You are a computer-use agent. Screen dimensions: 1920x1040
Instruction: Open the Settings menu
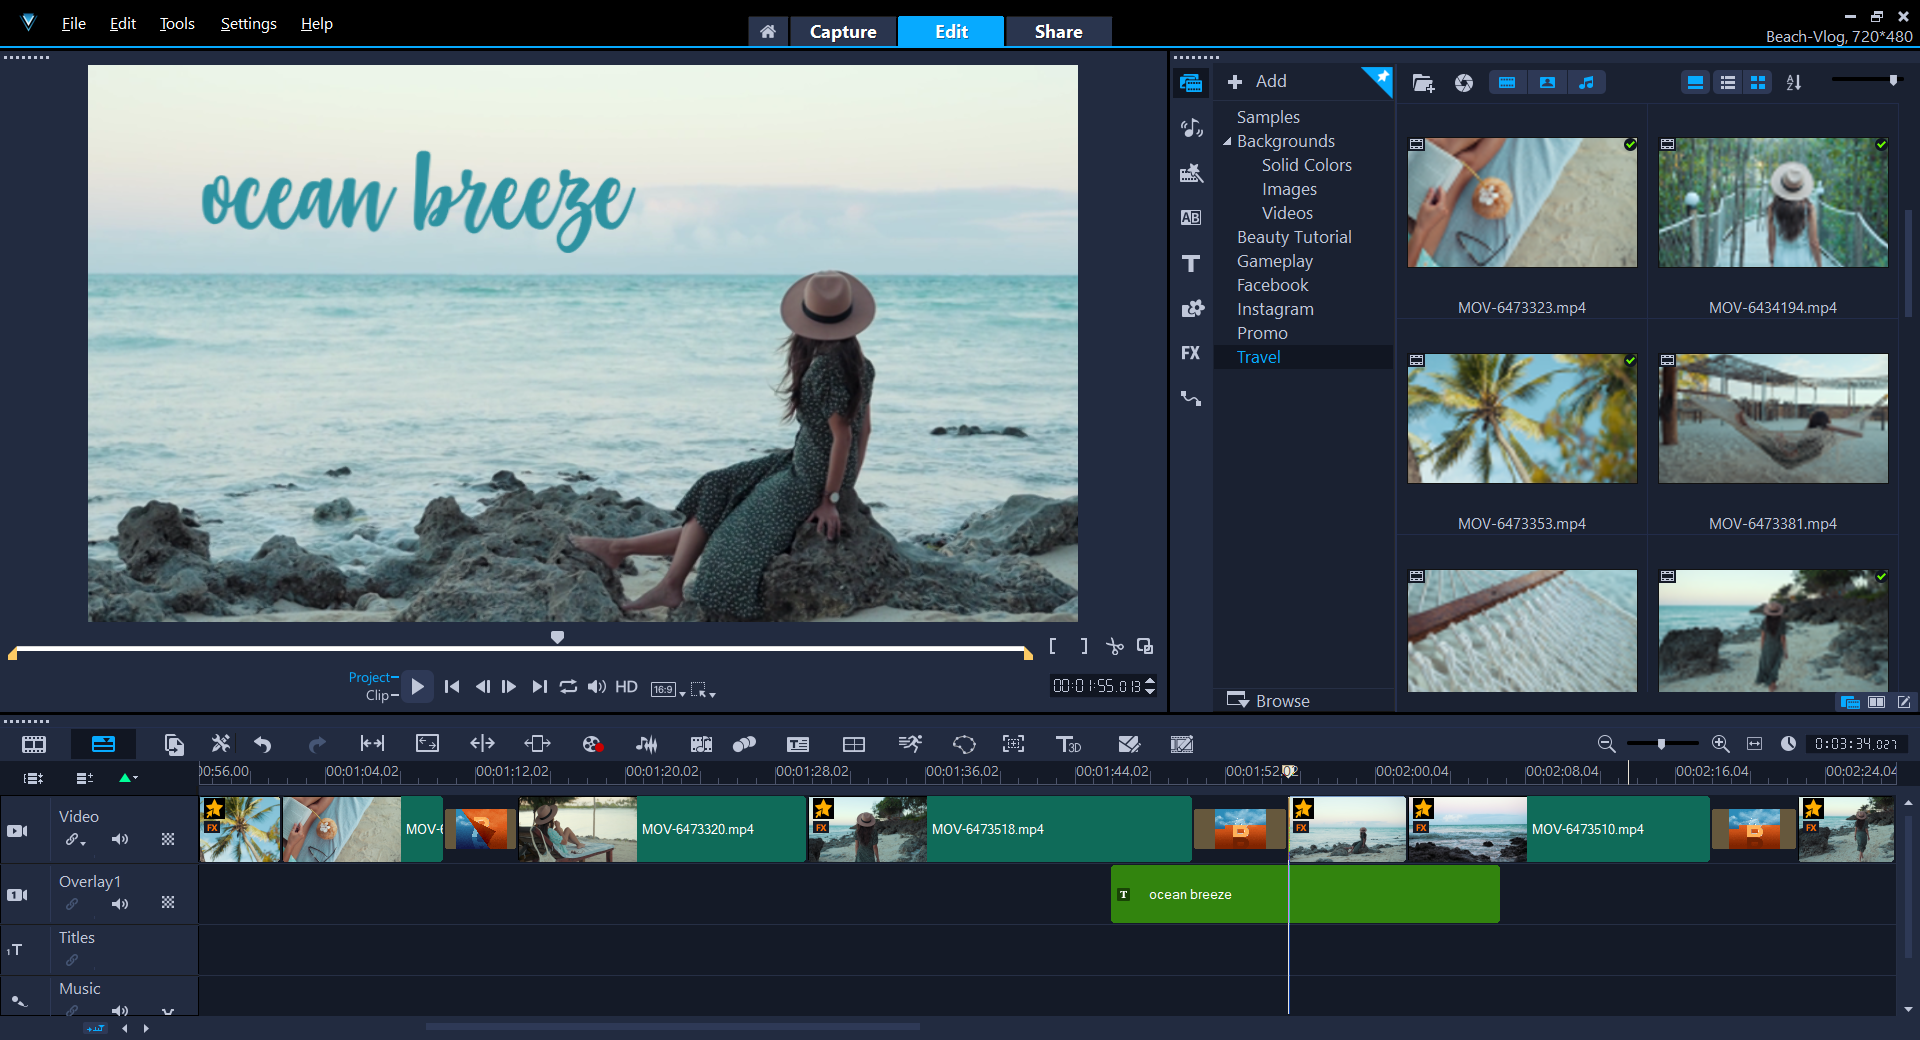click(248, 24)
